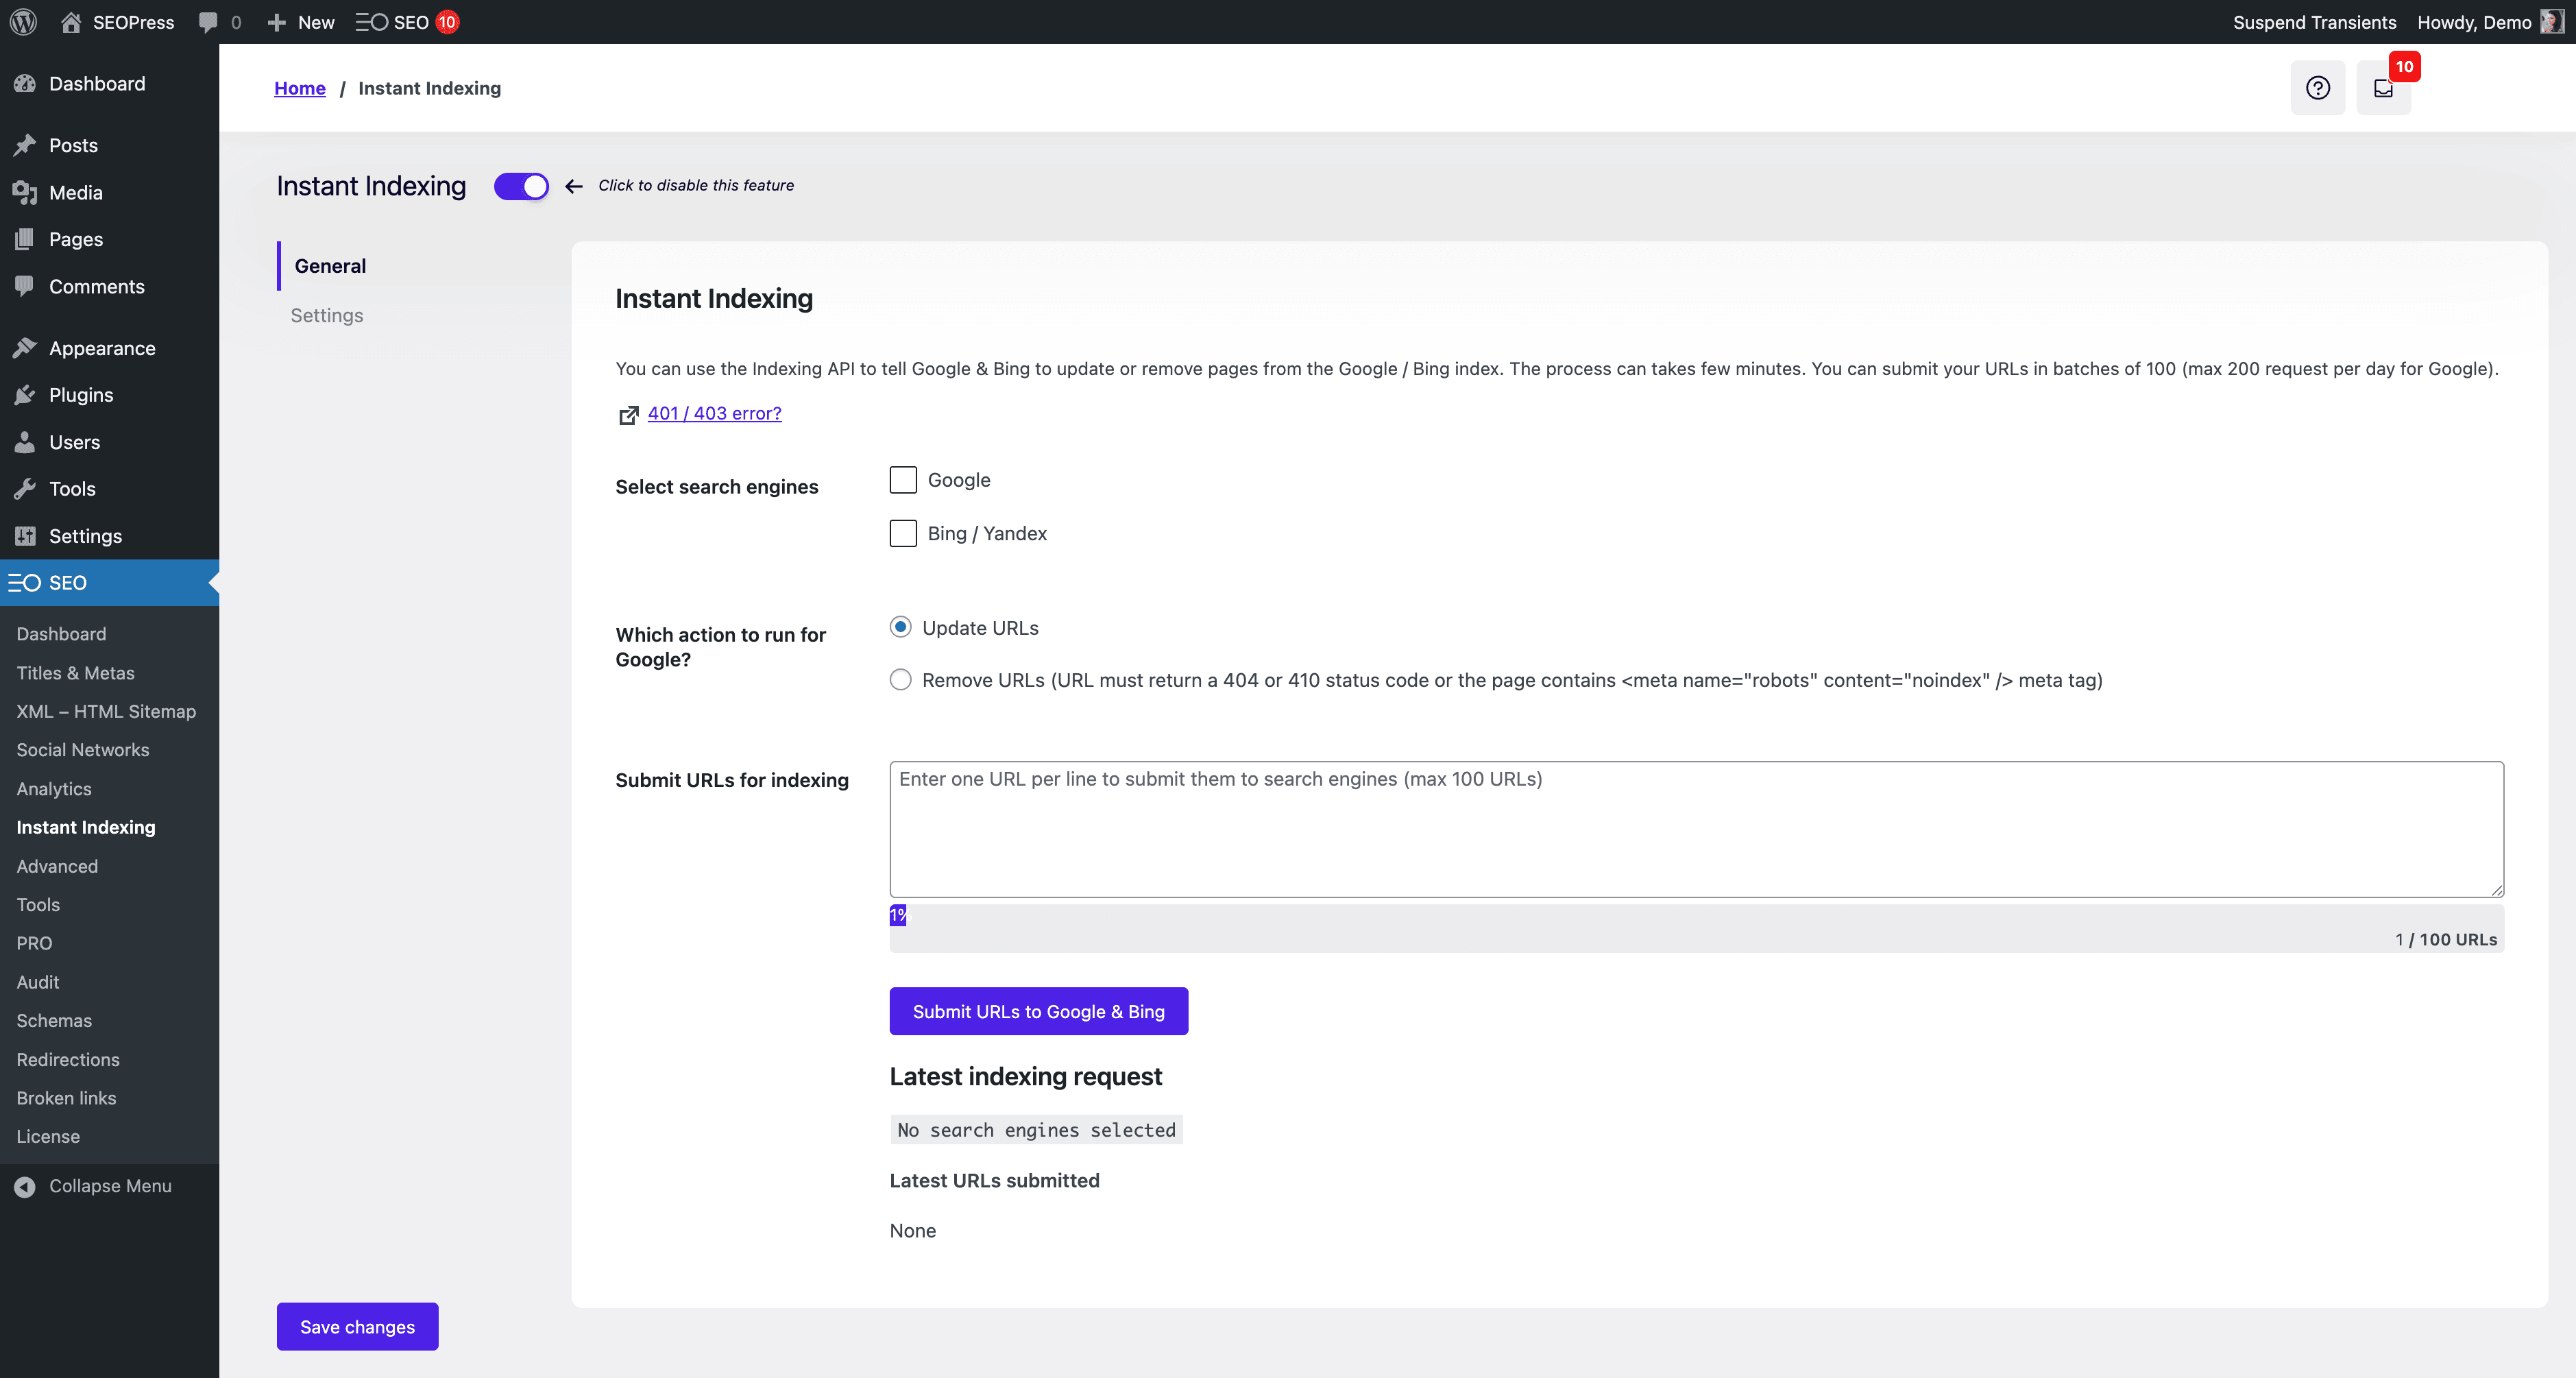Viewport: 2576px width, 1378px height.
Task: Click the Media library icon
Action: point(25,192)
